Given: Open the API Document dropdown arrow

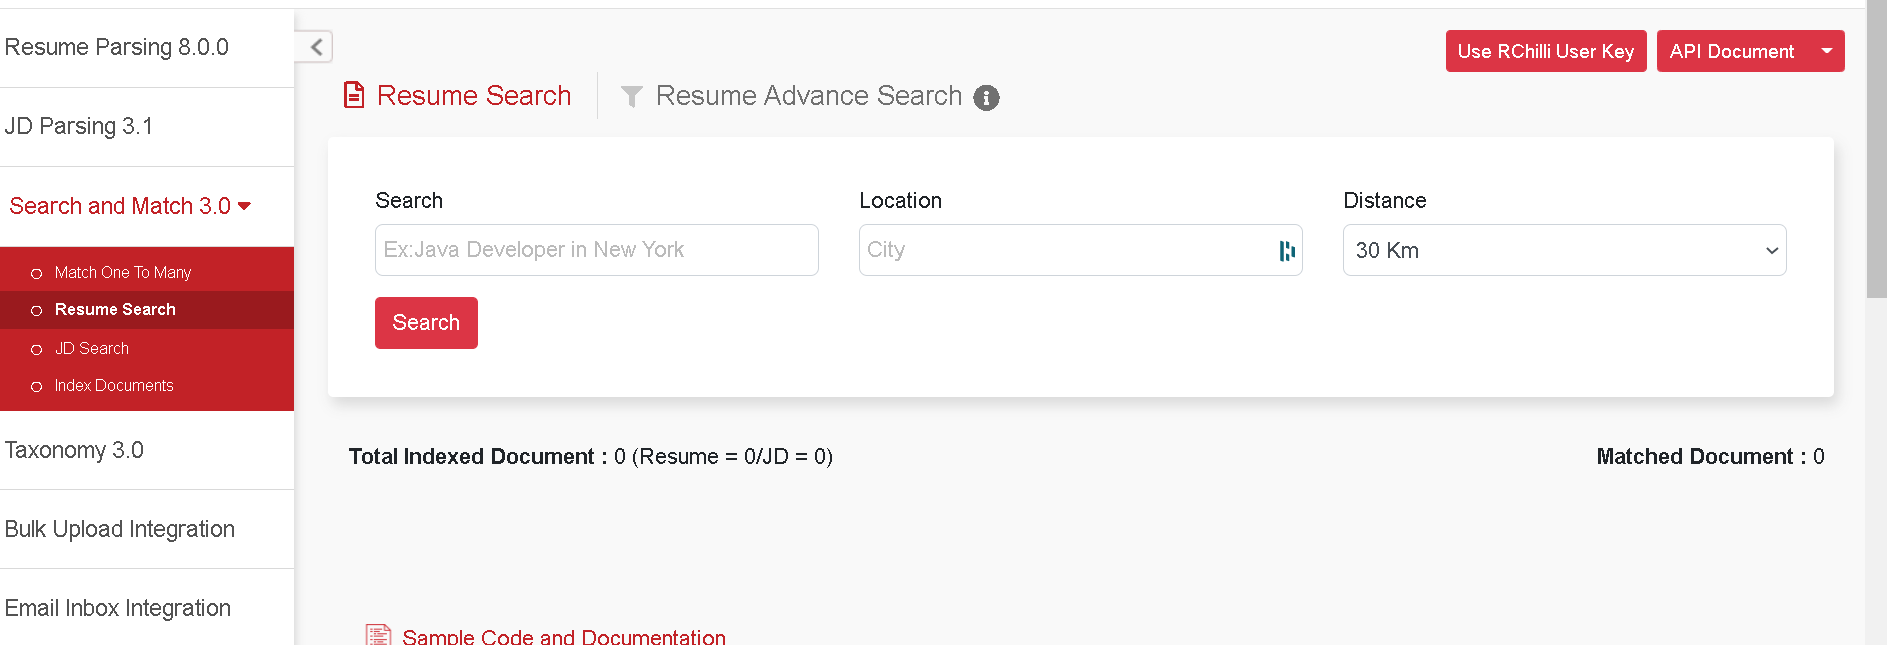Looking at the screenshot, I should coord(1827,51).
